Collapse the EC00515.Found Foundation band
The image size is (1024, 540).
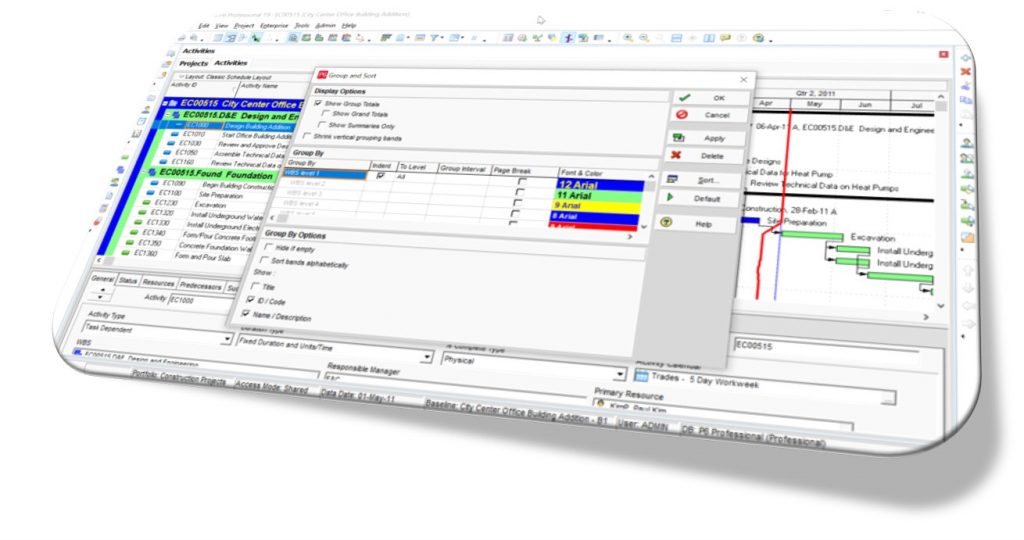[145, 172]
